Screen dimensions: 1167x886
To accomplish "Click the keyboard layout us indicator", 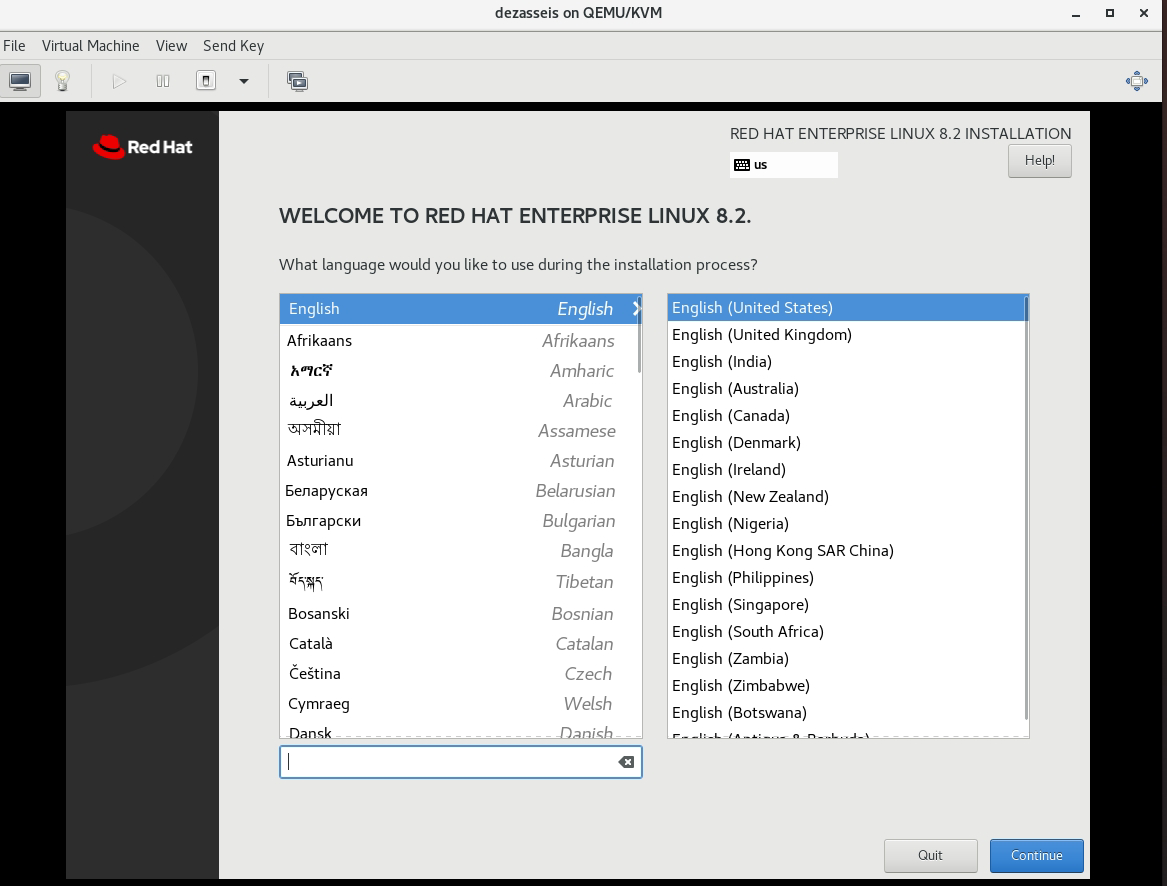I will 784,165.
